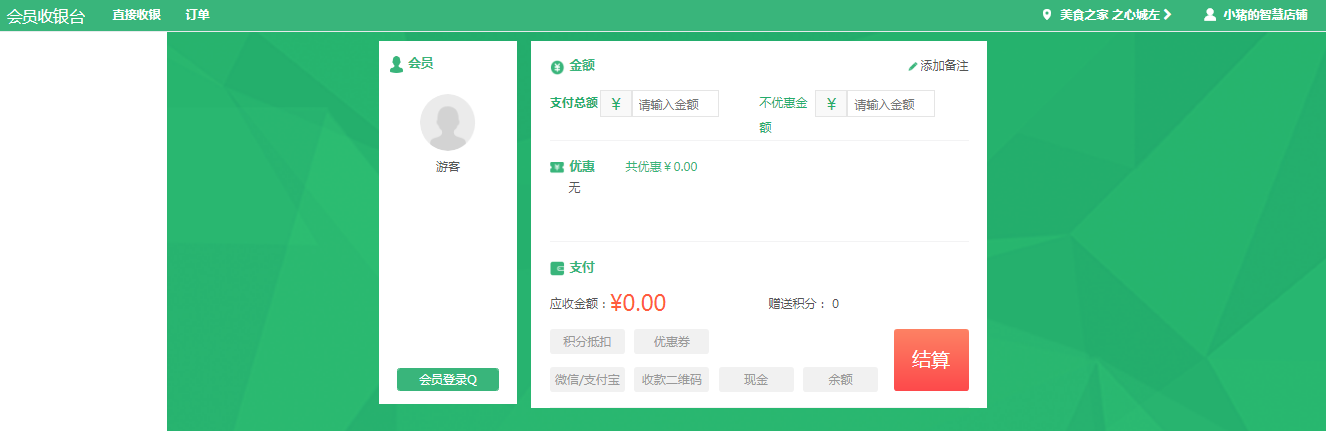Image resolution: width=1326 pixels, height=431 pixels.
Task: Focus the 支付总额 amount input field
Action: pyautogui.click(x=675, y=104)
